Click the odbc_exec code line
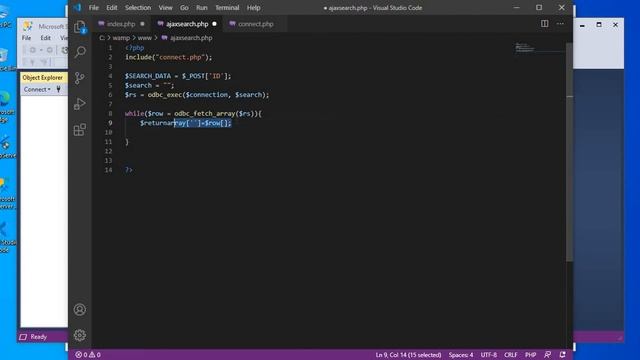 [x=197, y=95]
